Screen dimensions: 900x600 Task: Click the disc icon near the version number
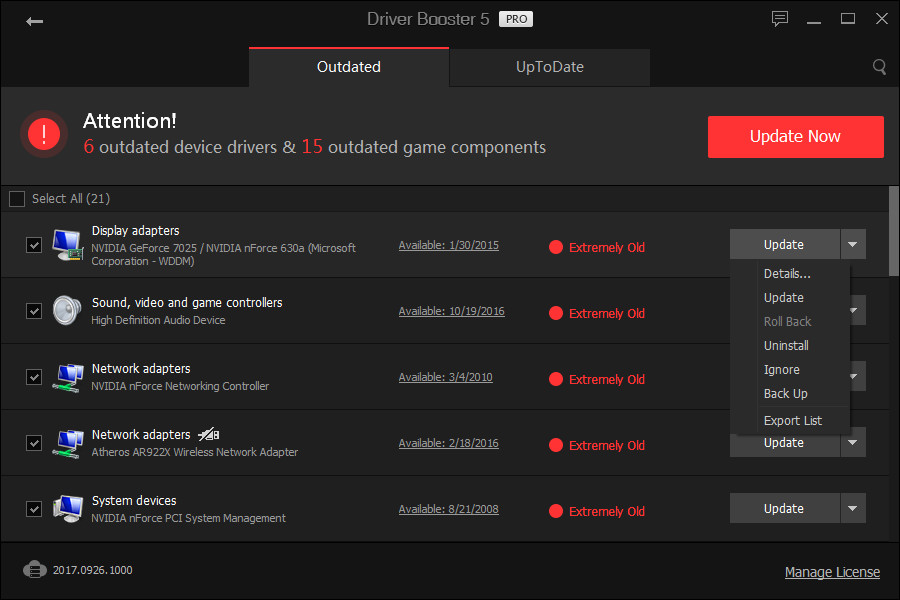coord(35,569)
